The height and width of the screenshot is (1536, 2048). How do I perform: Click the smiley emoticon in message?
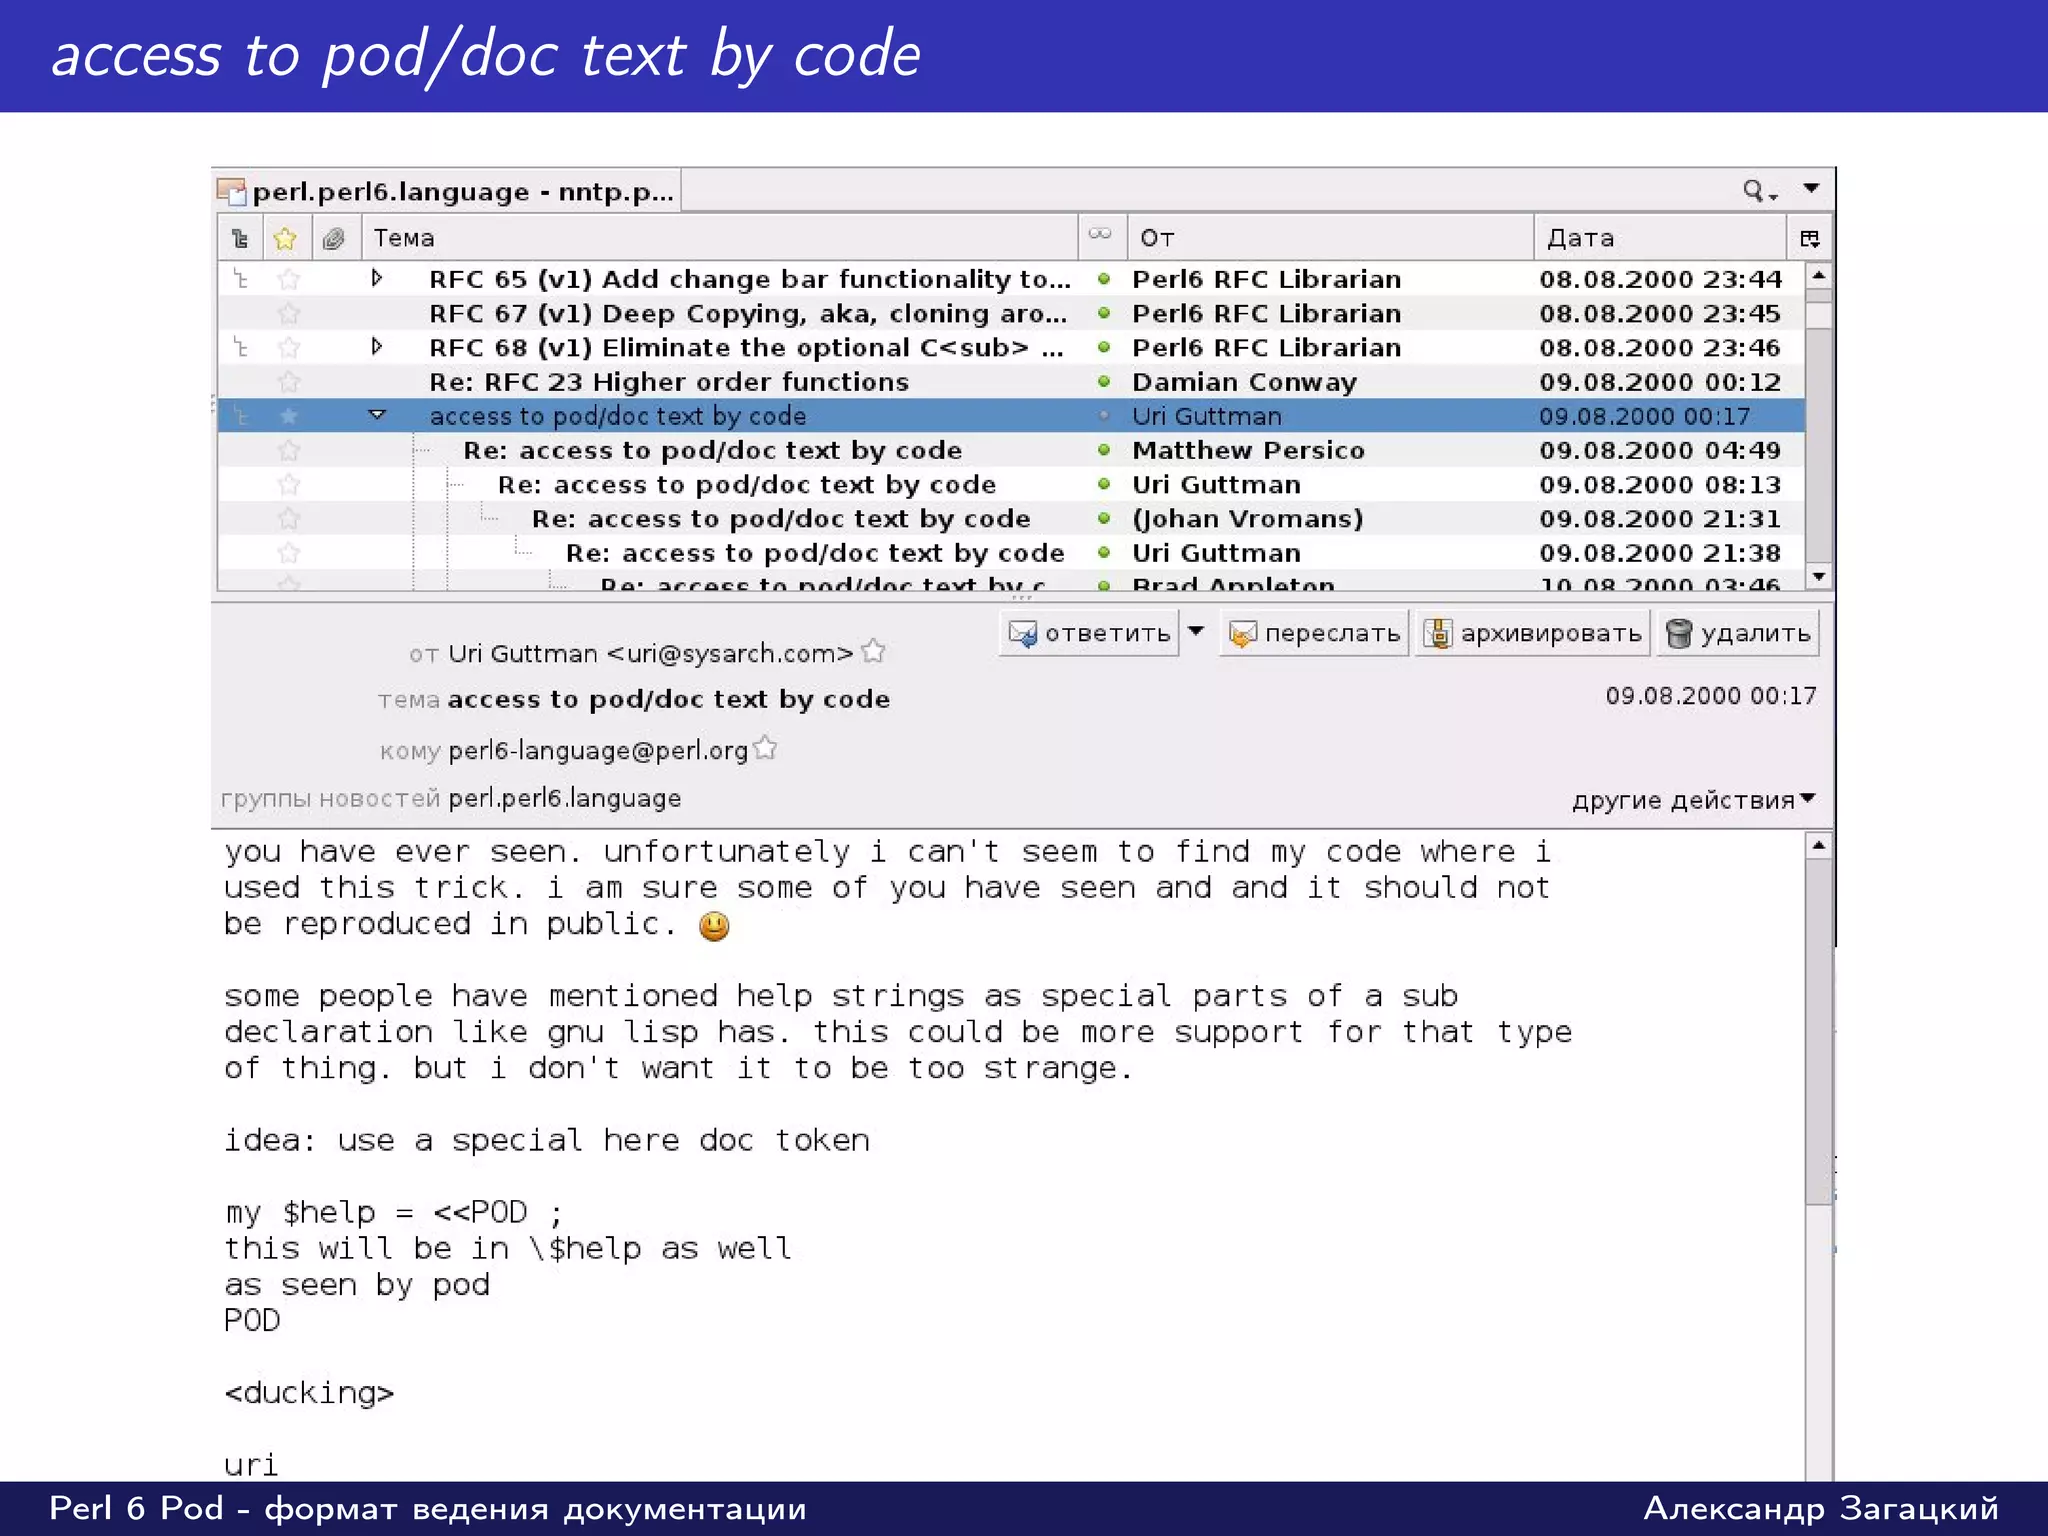point(714,926)
